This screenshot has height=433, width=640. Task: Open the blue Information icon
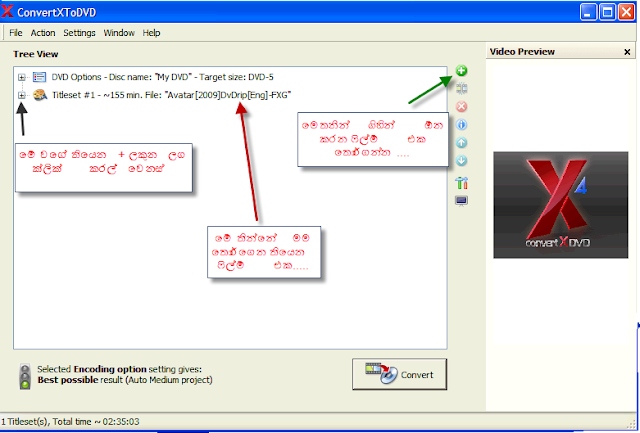pyautogui.click(x=461, y=124)
